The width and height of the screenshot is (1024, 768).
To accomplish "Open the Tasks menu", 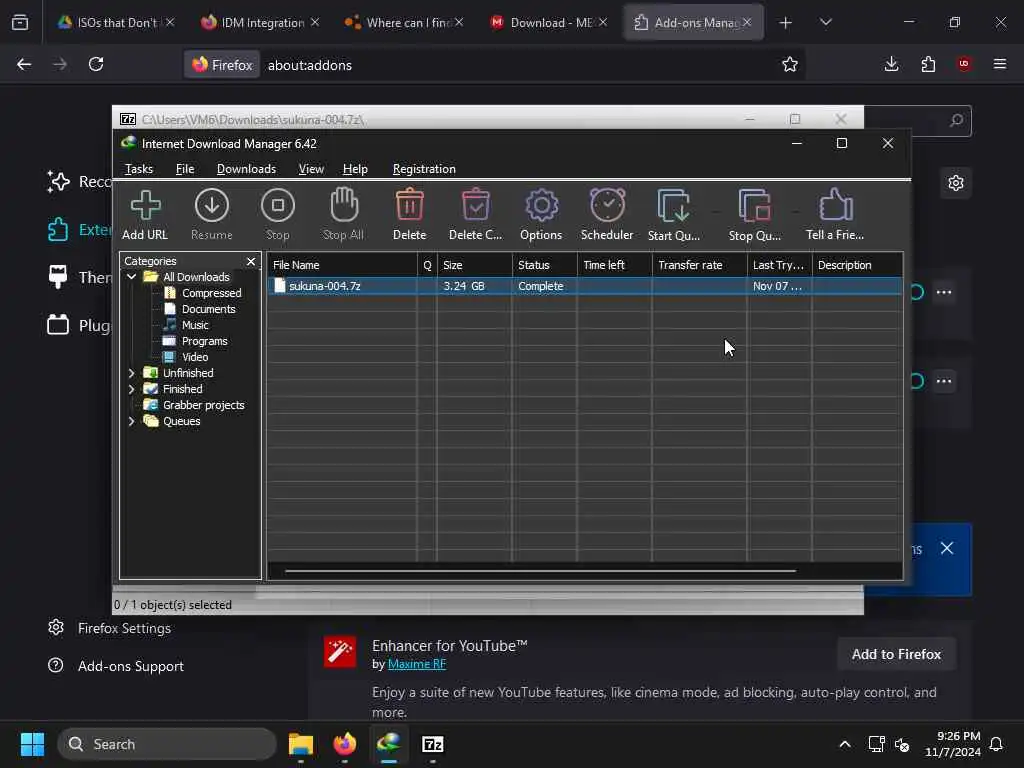I will pyautogui.click(x=138, y=169).
